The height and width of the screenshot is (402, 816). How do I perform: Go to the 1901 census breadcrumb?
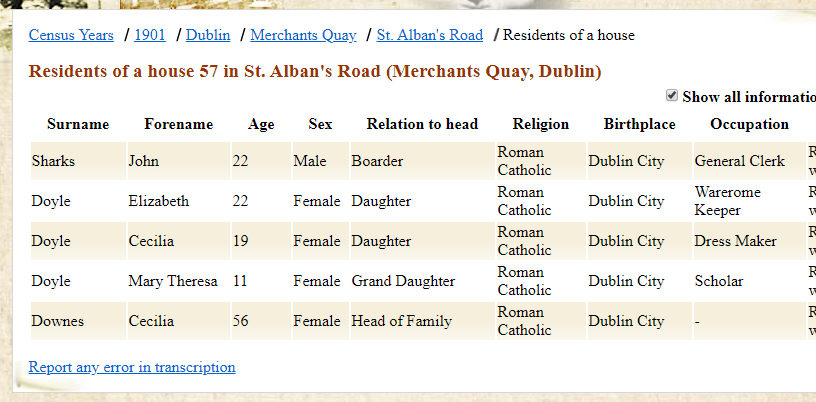click(x=150, y=35)
